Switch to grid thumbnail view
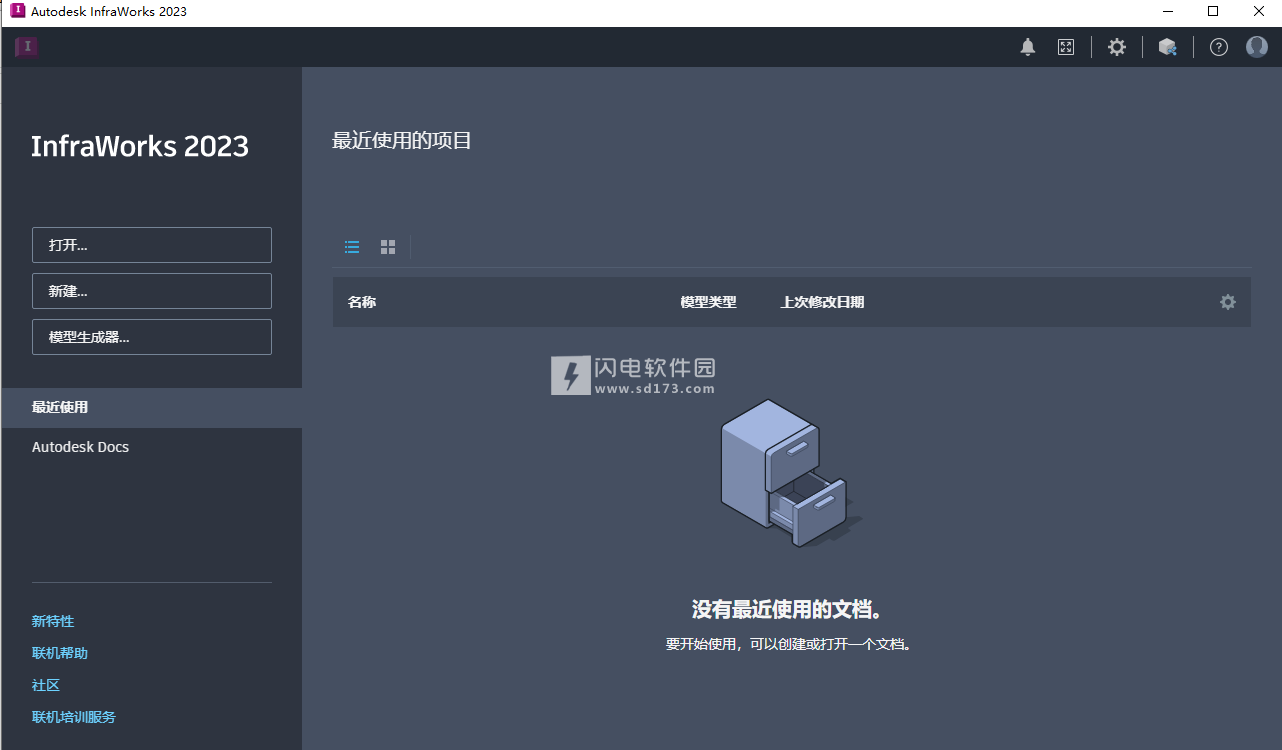 point(388,247)
